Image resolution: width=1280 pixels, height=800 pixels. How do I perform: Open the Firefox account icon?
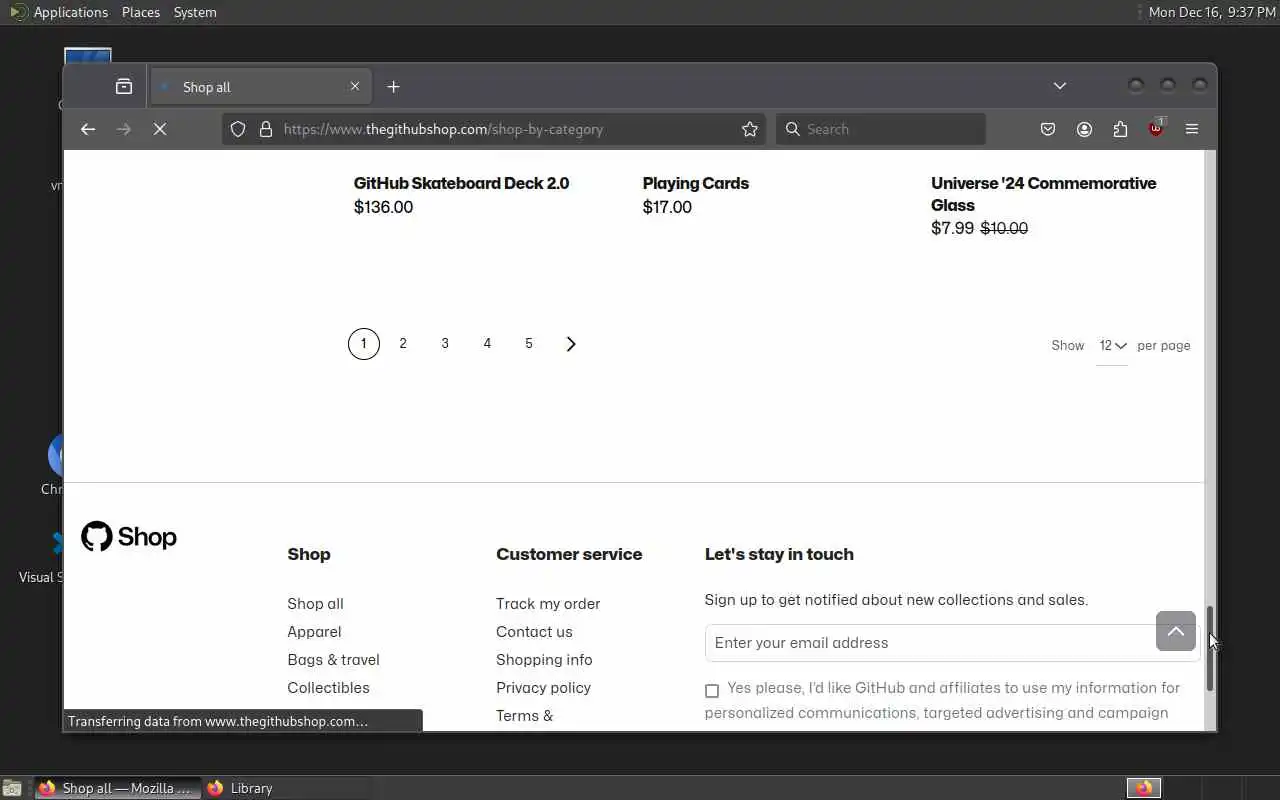[x=1084, y=129]
